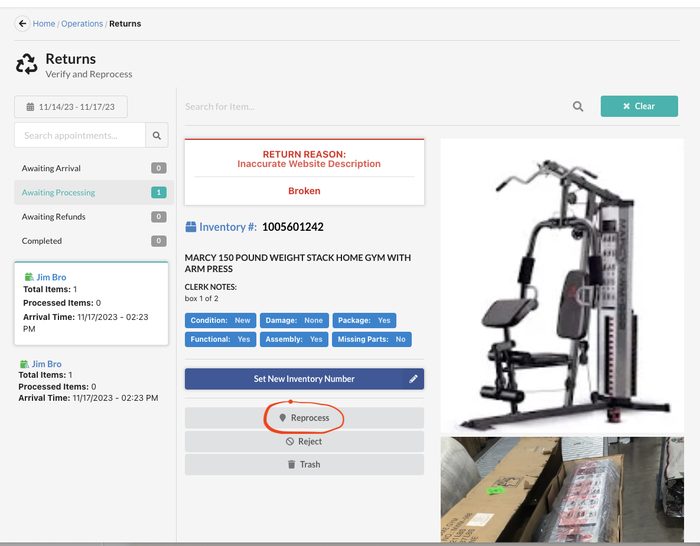This screenshot has height=546, width=700.
Task: Click the Condition: New tag
Action: pos(221,321)
